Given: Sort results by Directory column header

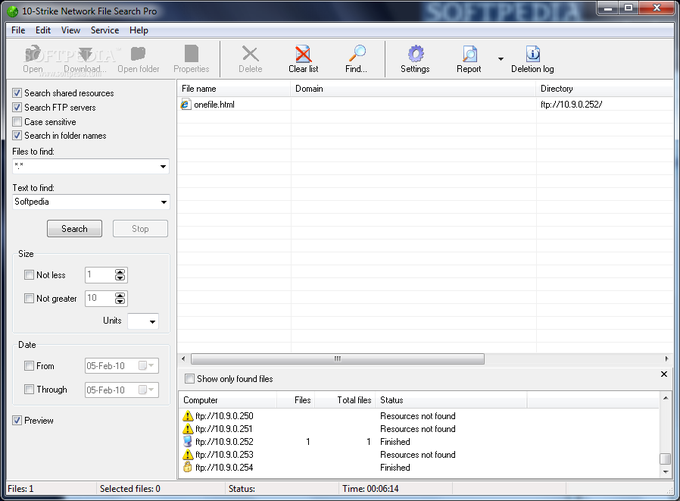Looking at the screenshot, I should 600,89.
